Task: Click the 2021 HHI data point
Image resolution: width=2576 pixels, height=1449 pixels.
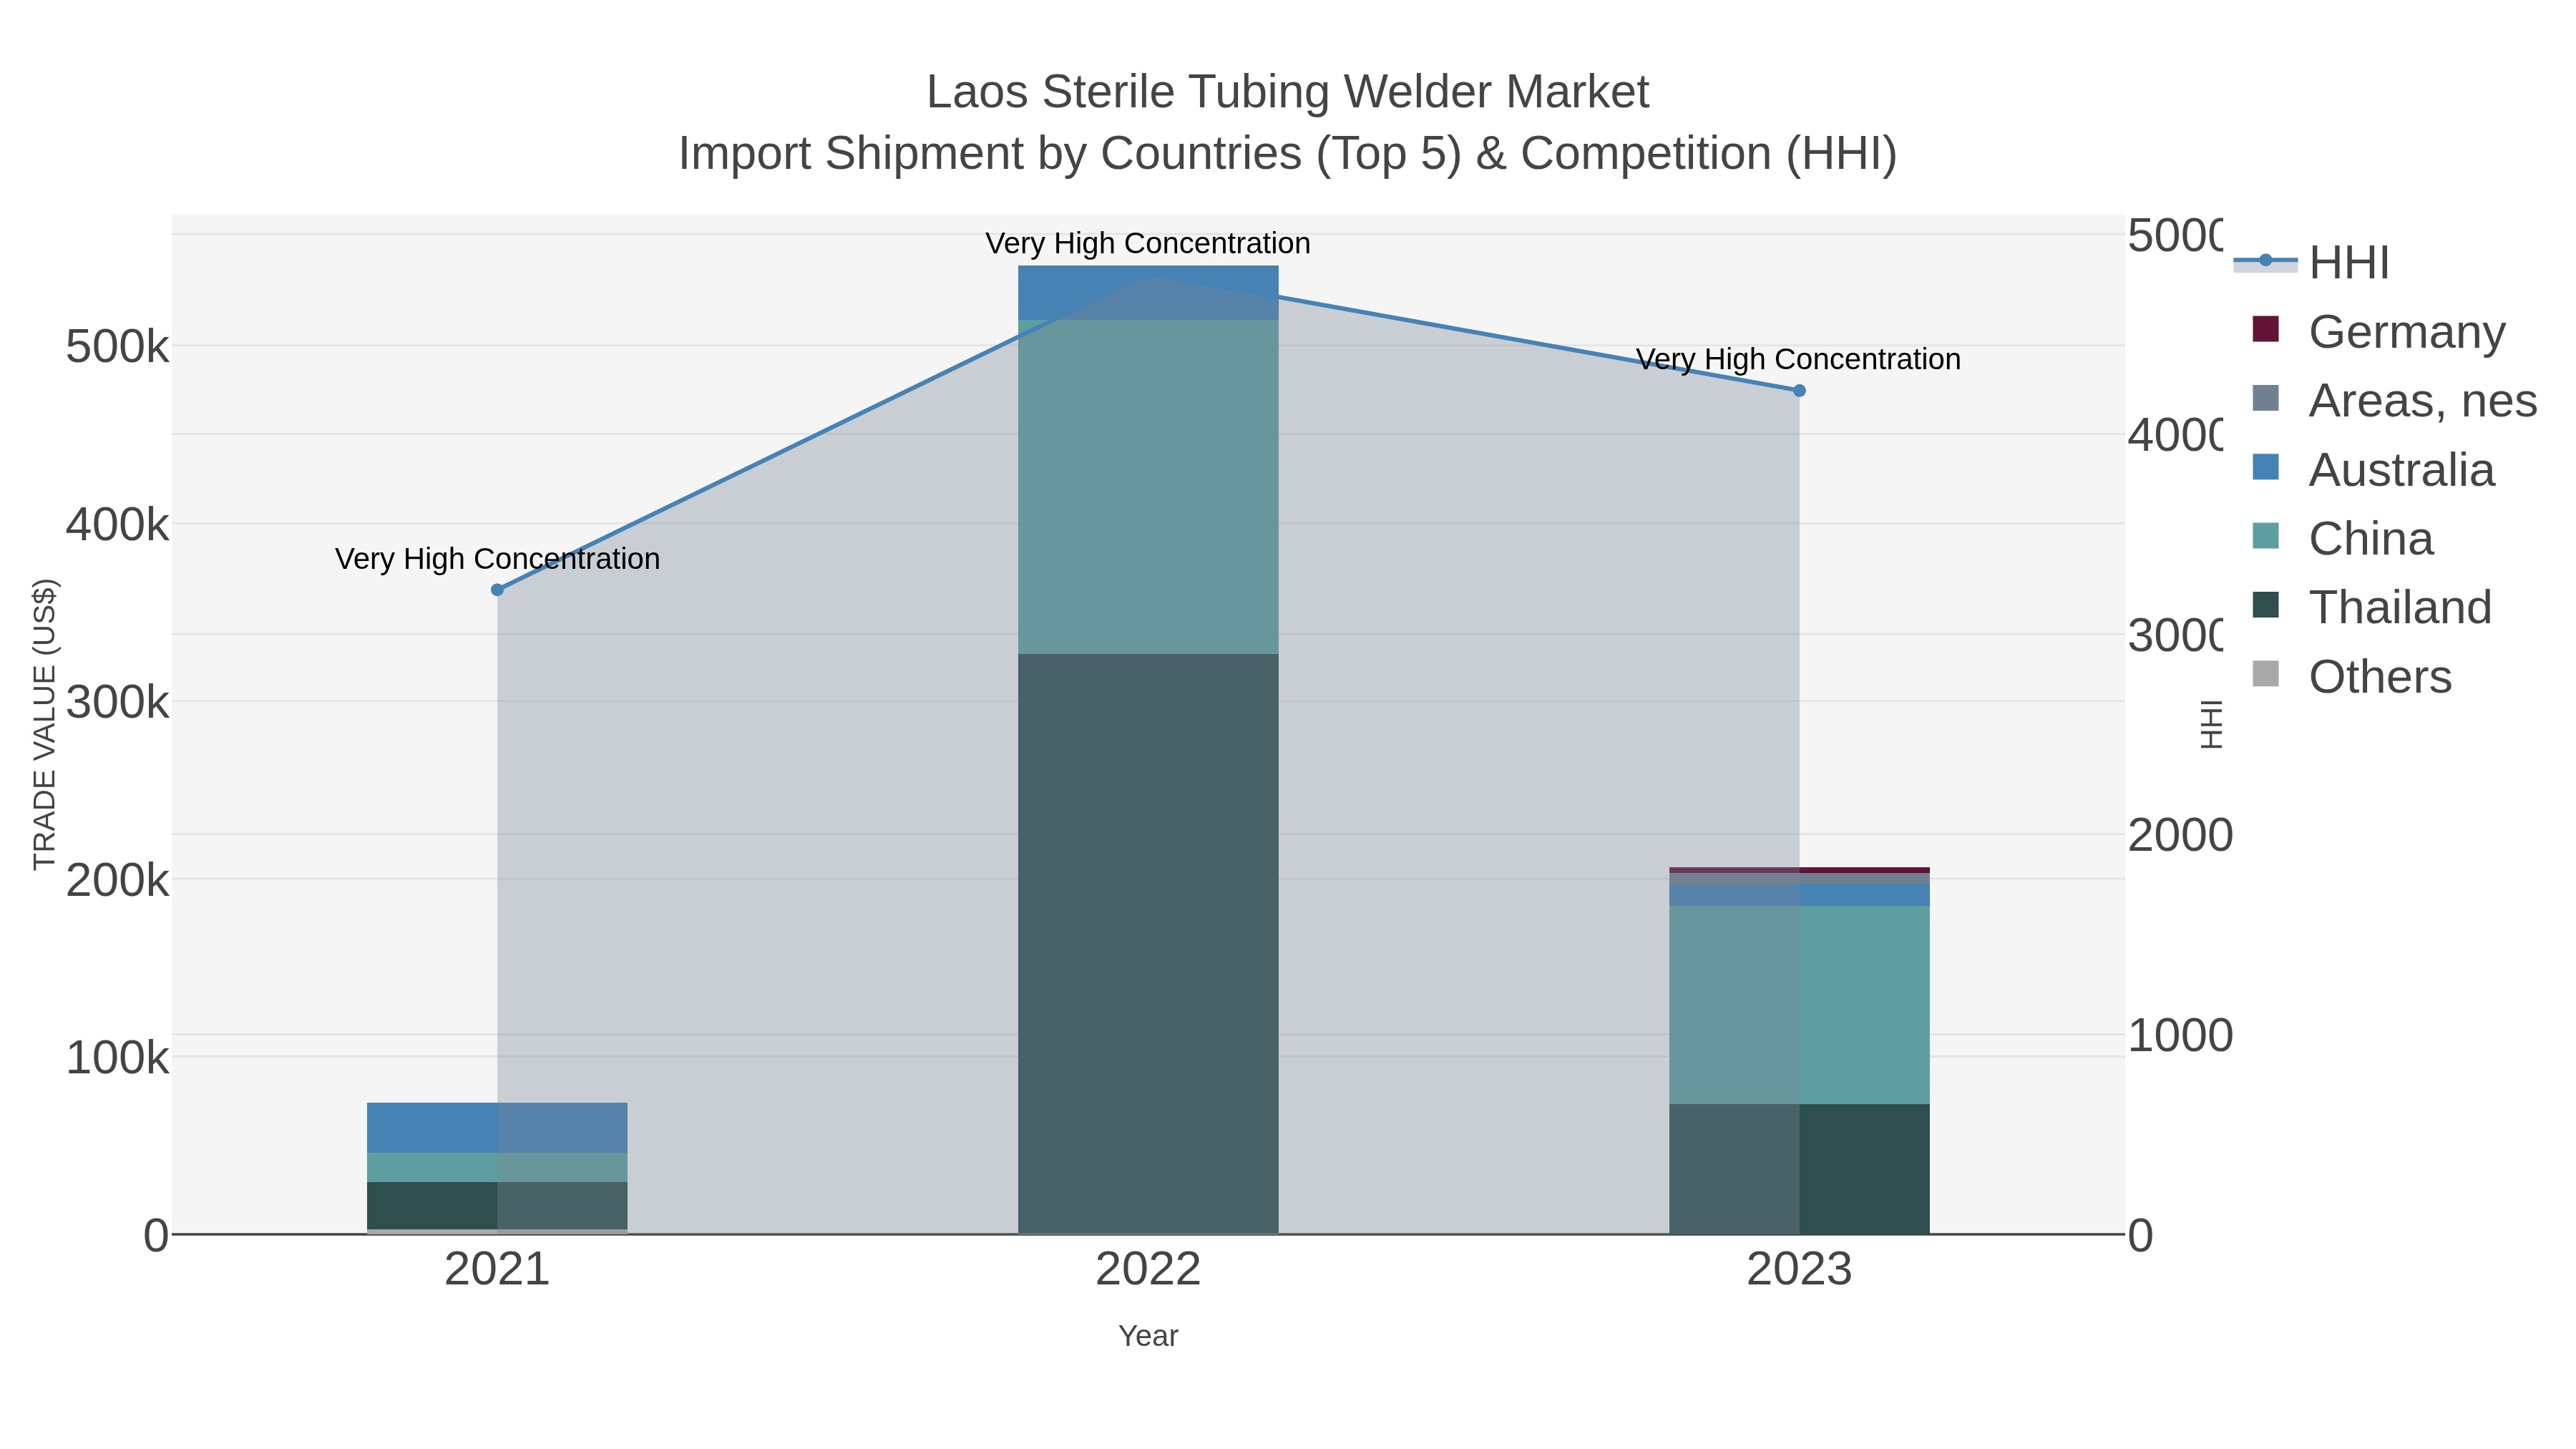Action: coord(497,590)
